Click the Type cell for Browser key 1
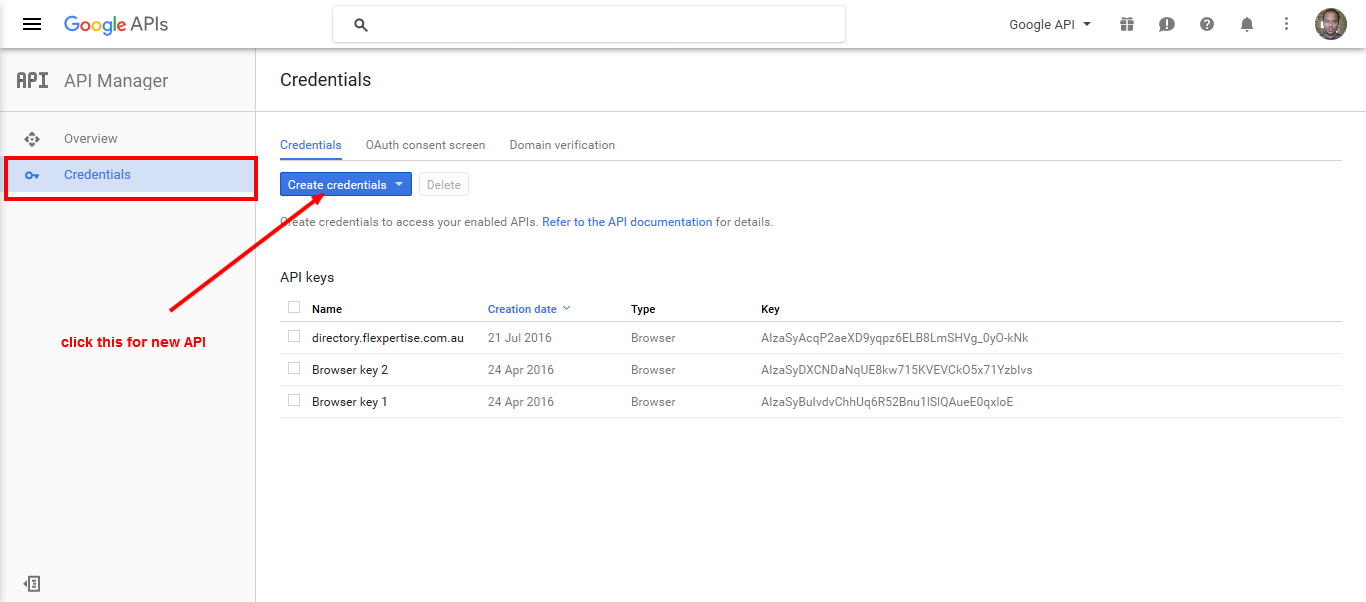1366x602 pixels. click(x=653, y=402)
